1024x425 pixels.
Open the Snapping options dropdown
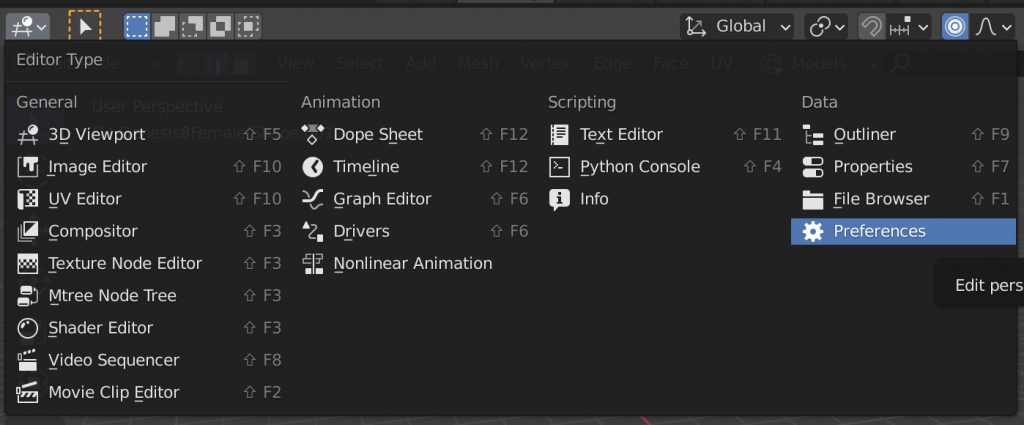(908, 27)
